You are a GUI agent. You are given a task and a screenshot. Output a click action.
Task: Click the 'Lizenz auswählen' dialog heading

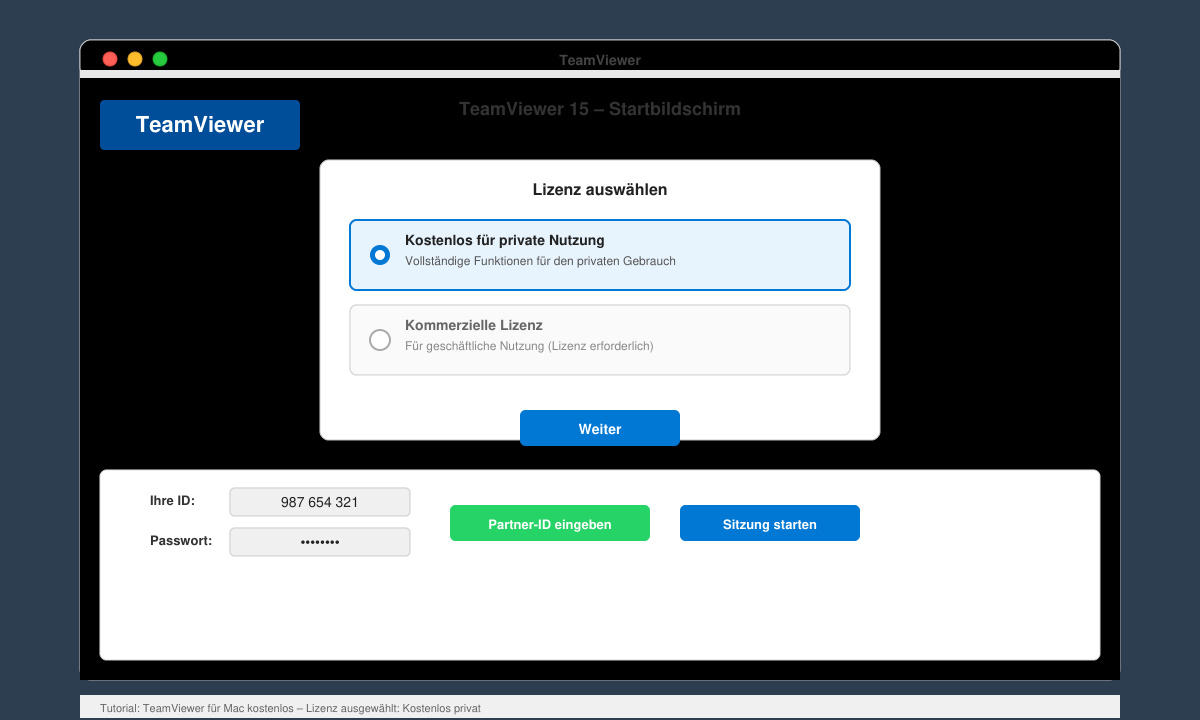(600, 189)
